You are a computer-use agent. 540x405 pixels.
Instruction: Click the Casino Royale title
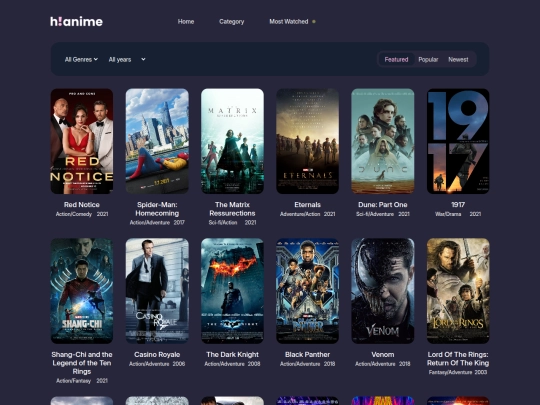(x=157, y=354)
